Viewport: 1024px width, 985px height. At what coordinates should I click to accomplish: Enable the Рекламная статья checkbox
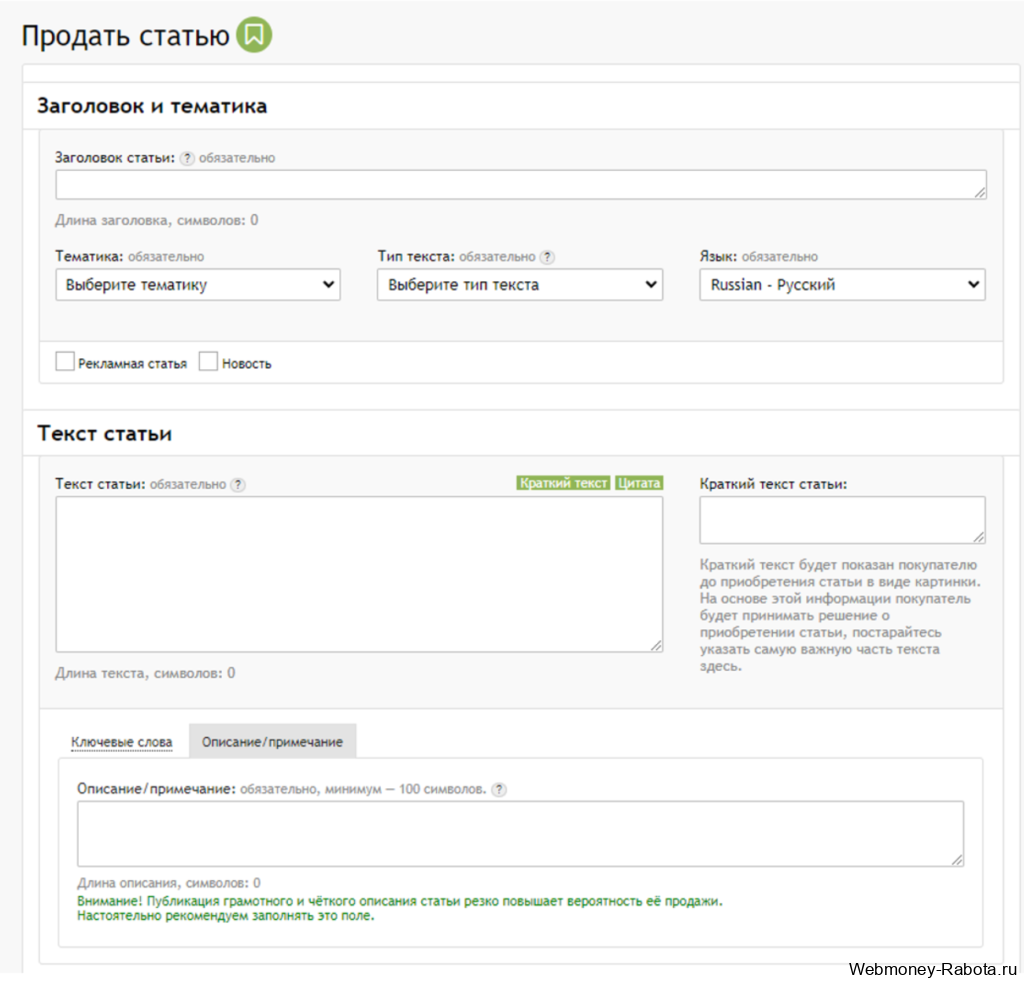65,361
